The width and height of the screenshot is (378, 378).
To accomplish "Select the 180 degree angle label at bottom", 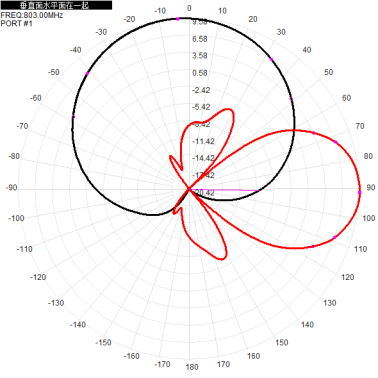I will [x=192, y=367].
